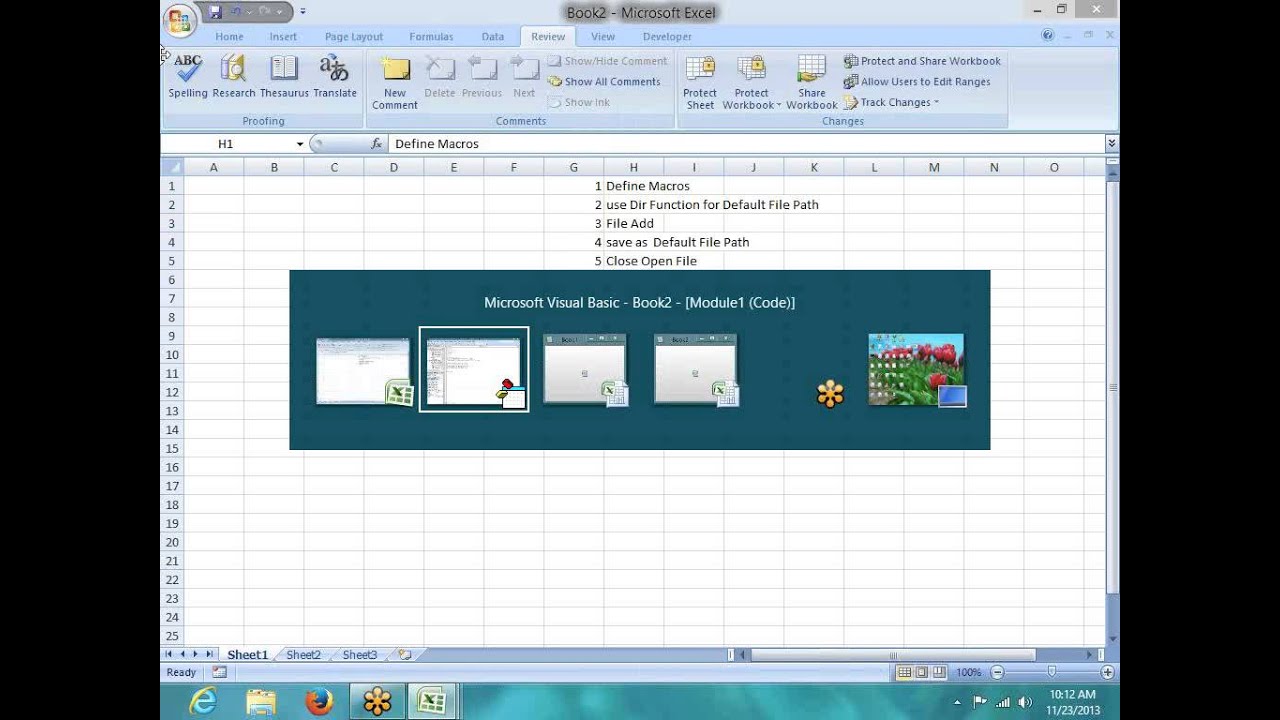Viewport: 1280px width, 720px height.
Task: Open the View ribbon tab
Action: point(603,37)
